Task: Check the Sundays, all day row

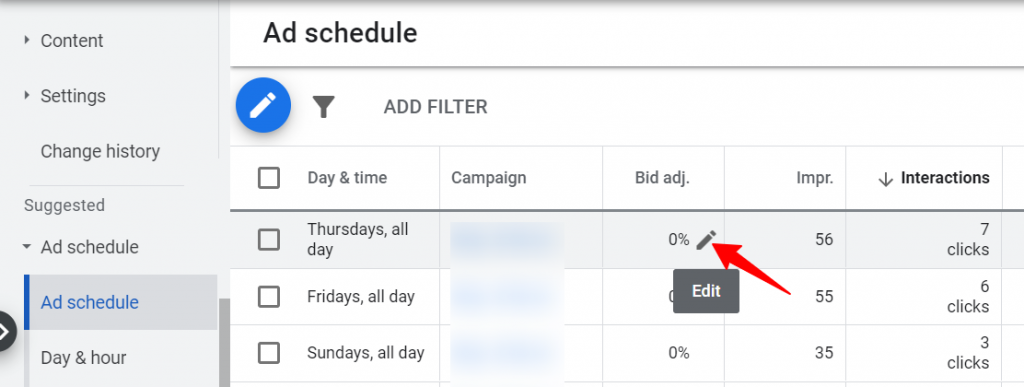Action: pyautogui.click(x=269, y=353)
